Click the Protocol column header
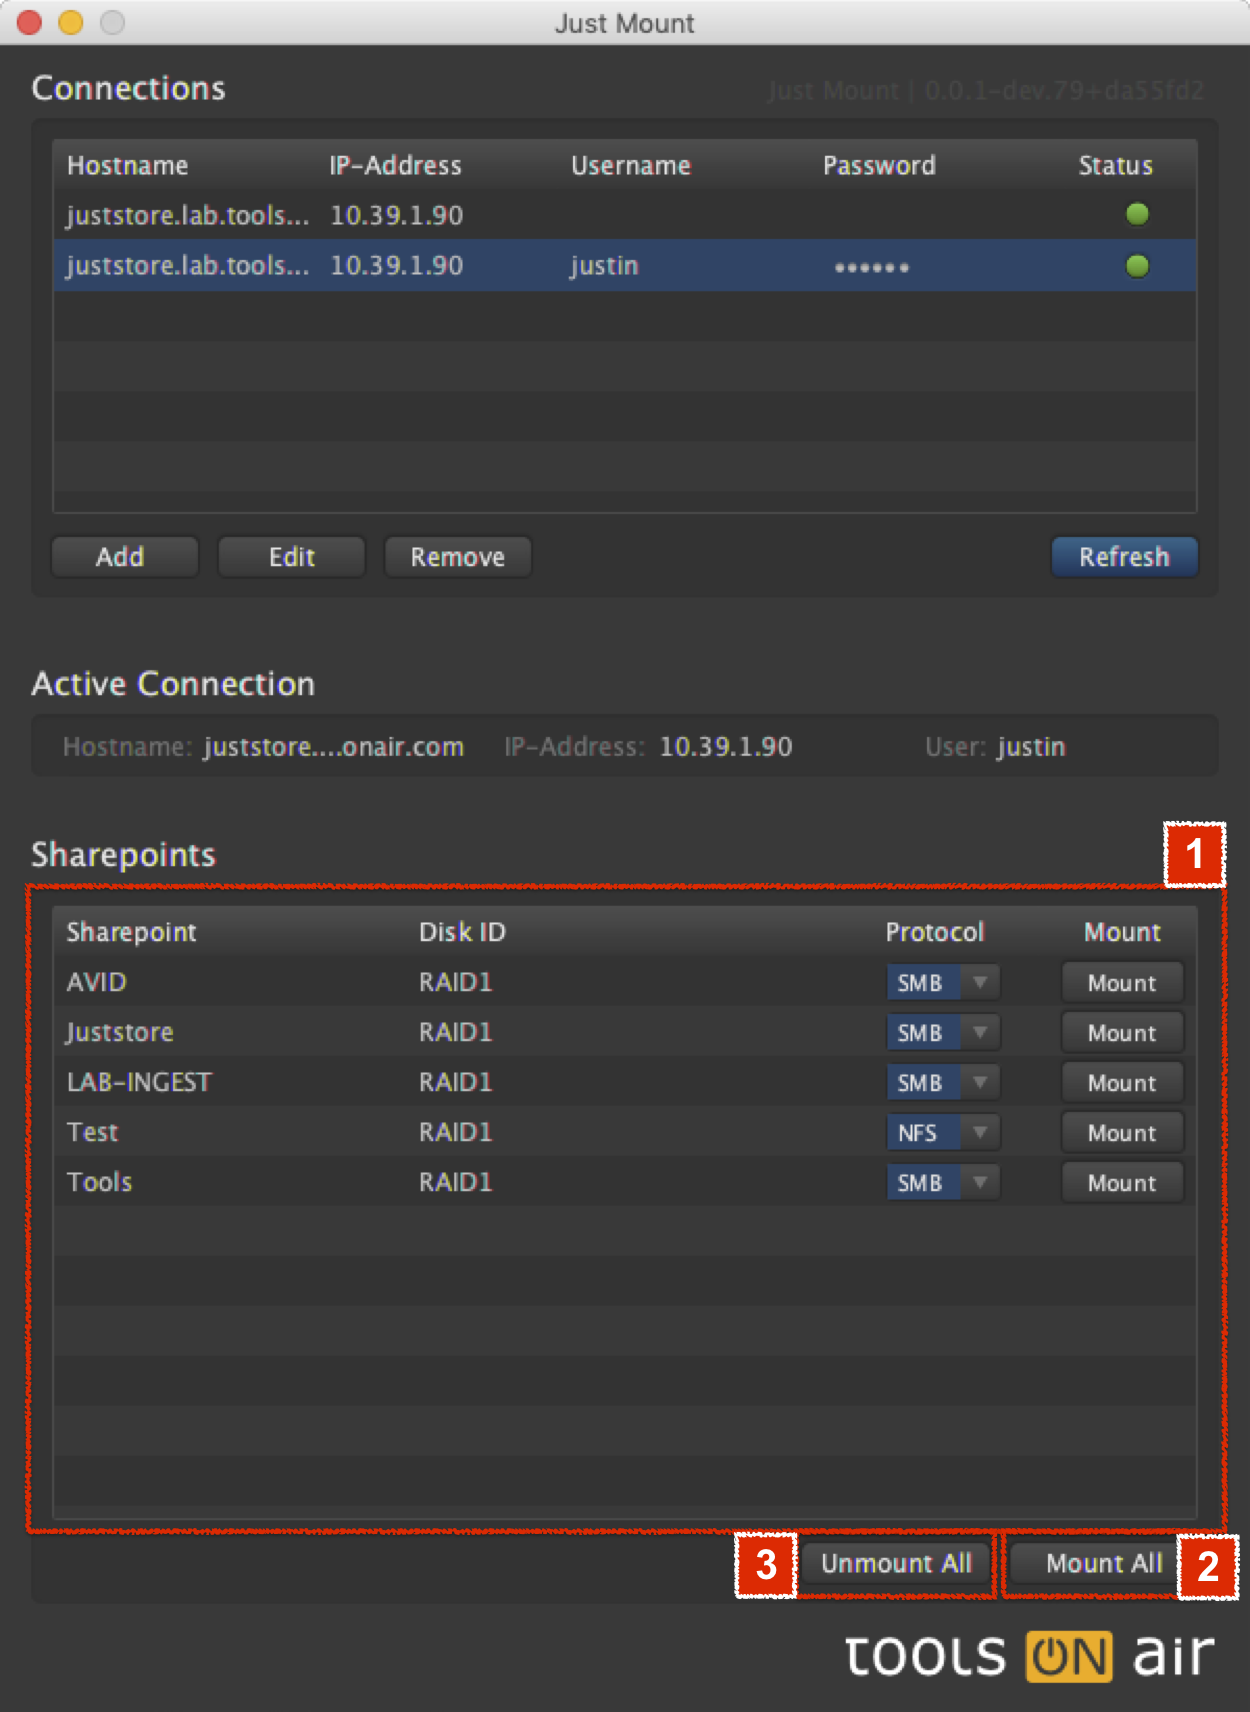Image resolution: width=1250 pixels, height=1712 pixels. click(935, 932)
